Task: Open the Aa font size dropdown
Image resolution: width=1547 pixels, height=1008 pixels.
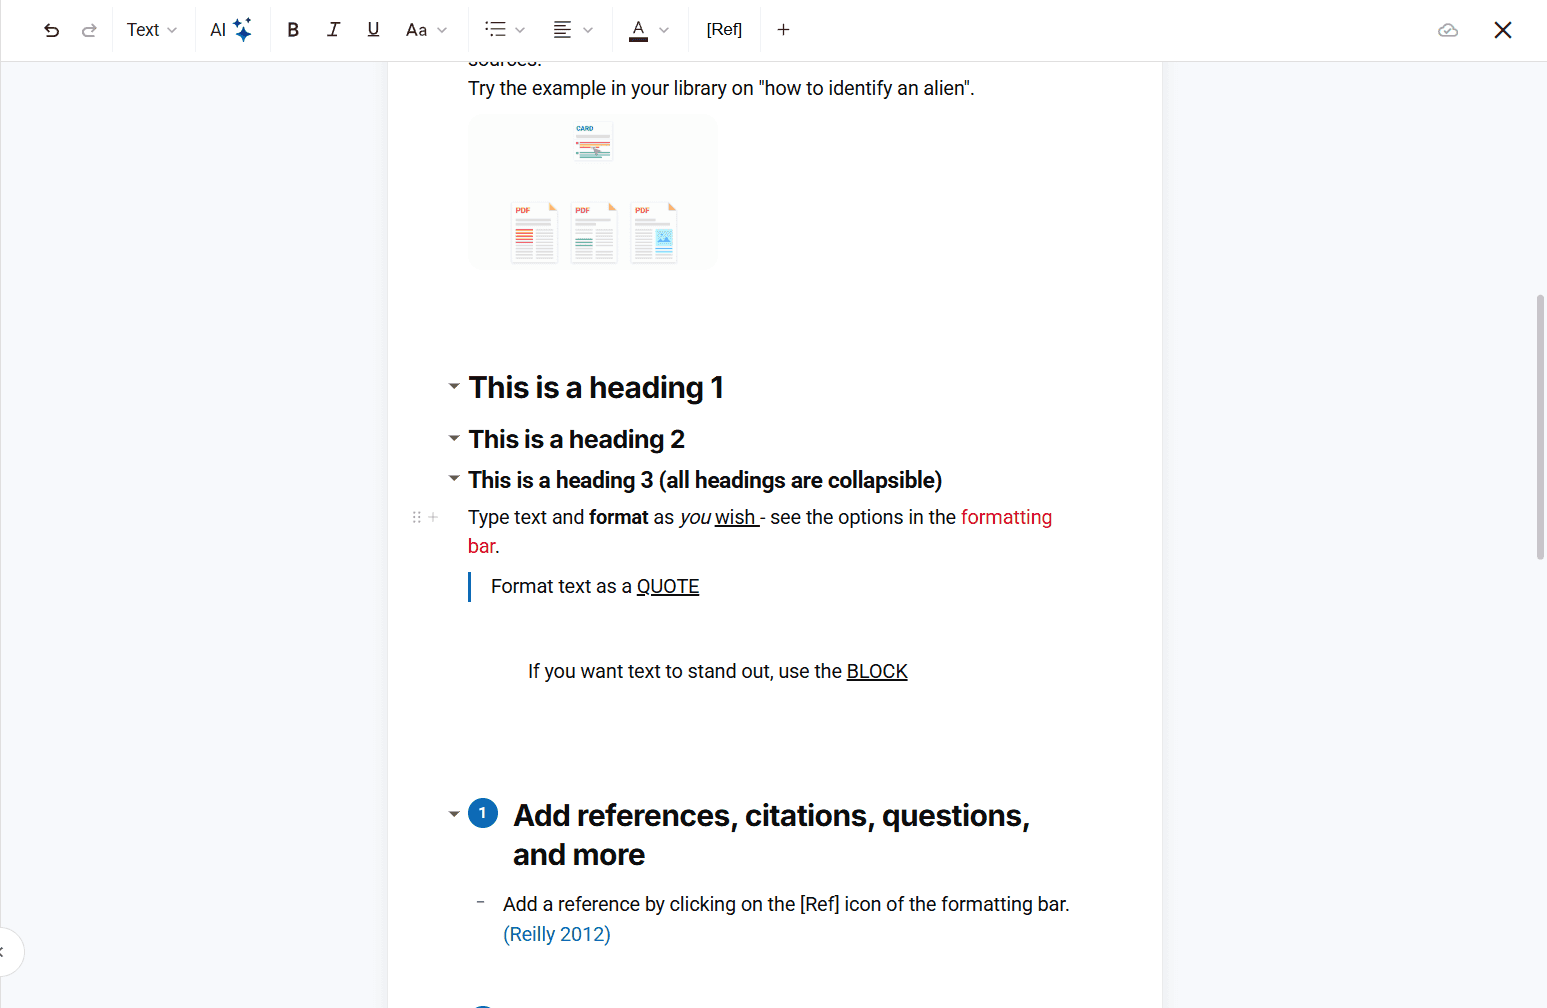Action: coord(426,30)
